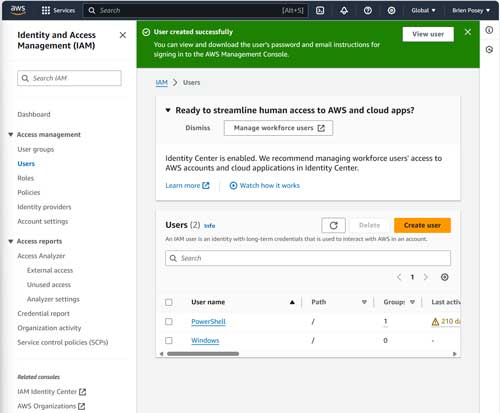Open the settings gear in top bar

coord(391,11)
